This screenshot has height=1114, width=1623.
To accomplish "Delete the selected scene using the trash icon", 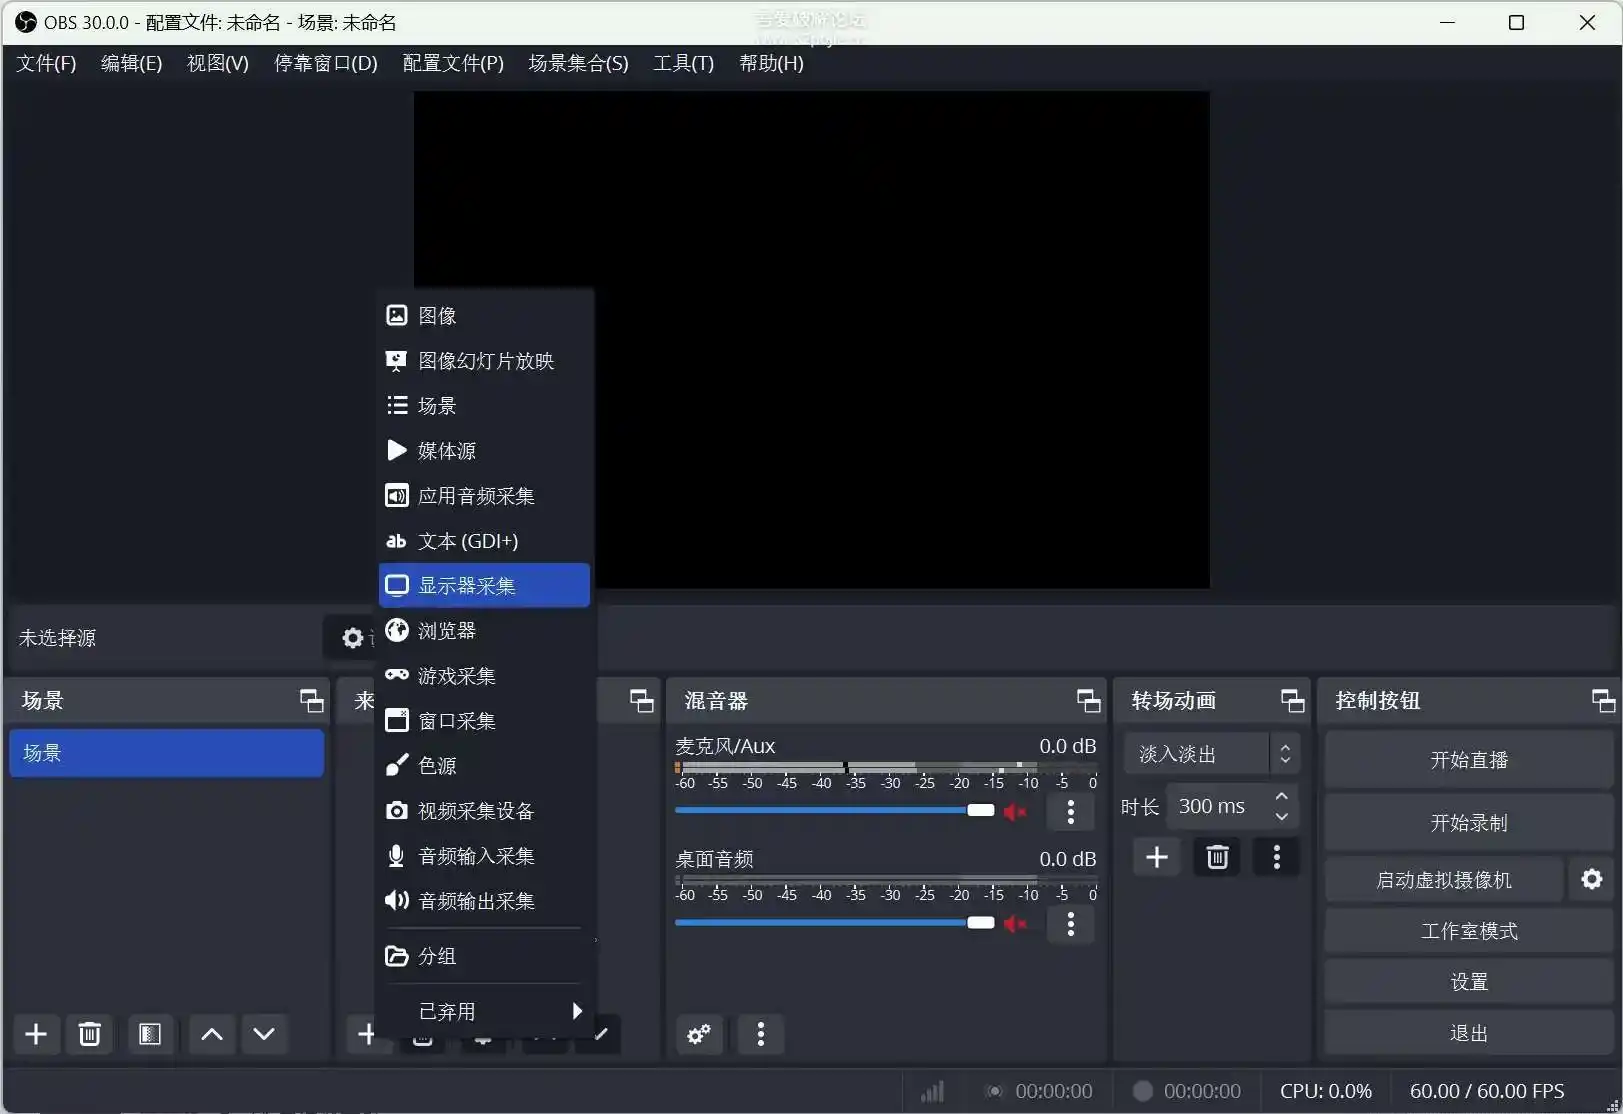I will click(89, 1034).
